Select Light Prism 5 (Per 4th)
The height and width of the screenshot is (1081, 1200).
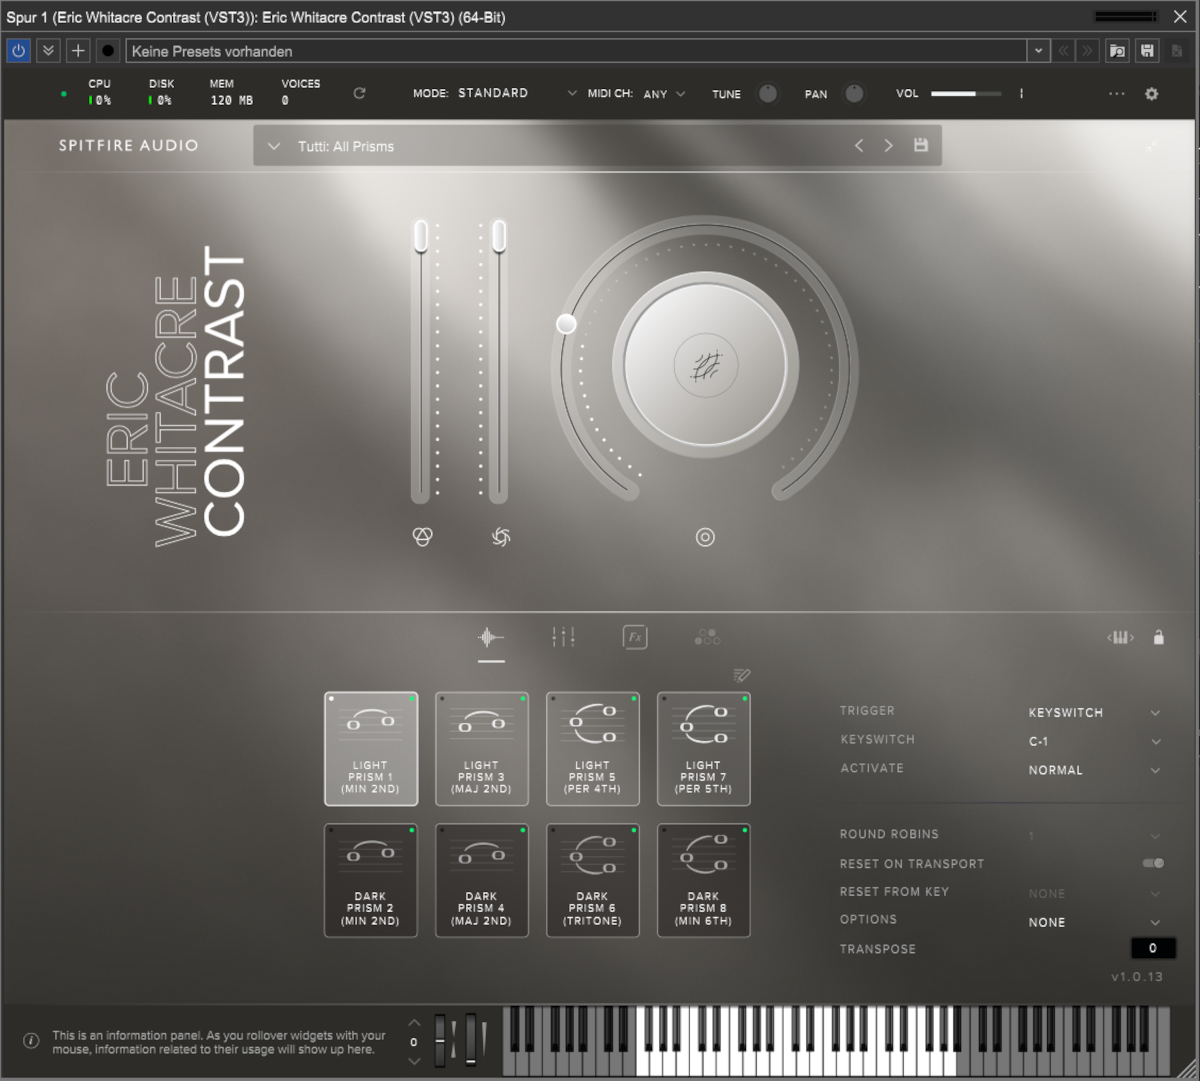tap(593, 748)
